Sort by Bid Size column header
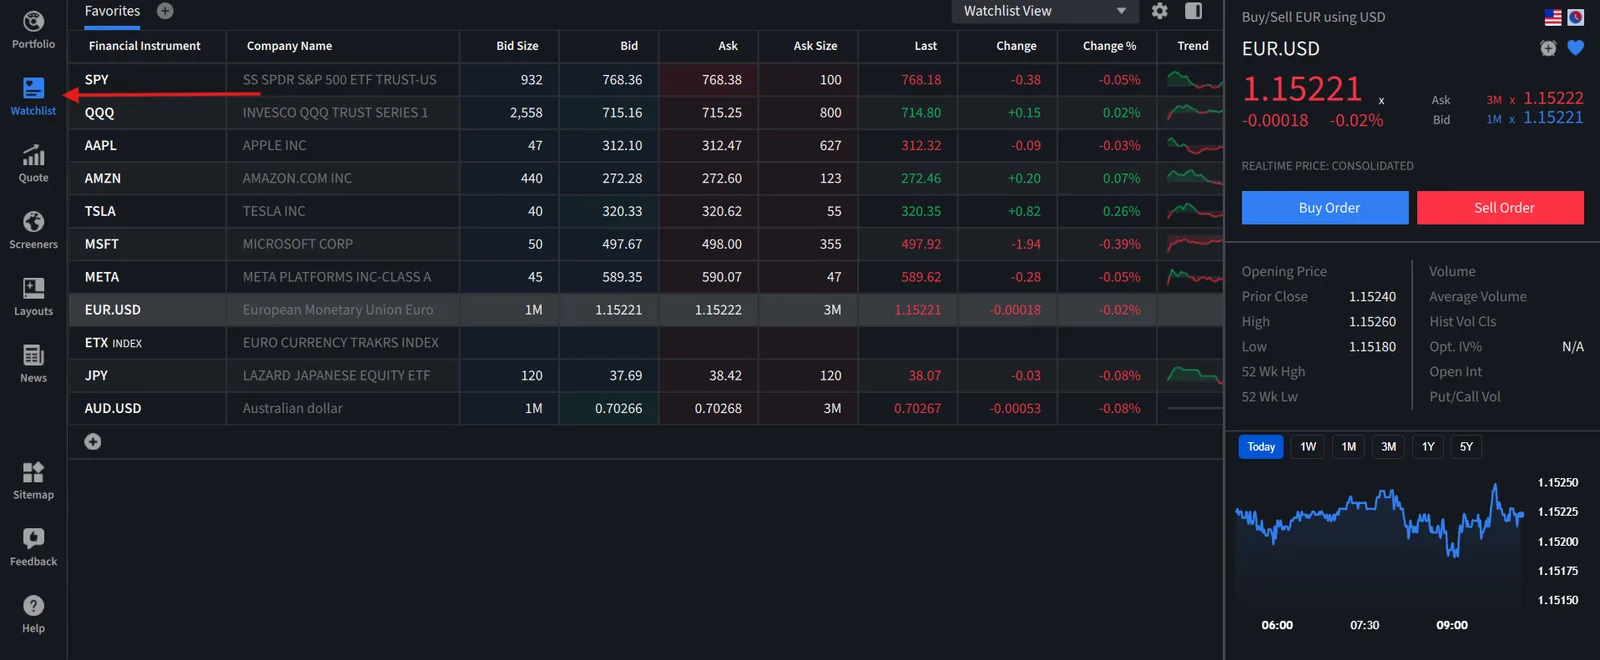 (x=517, y=46)
